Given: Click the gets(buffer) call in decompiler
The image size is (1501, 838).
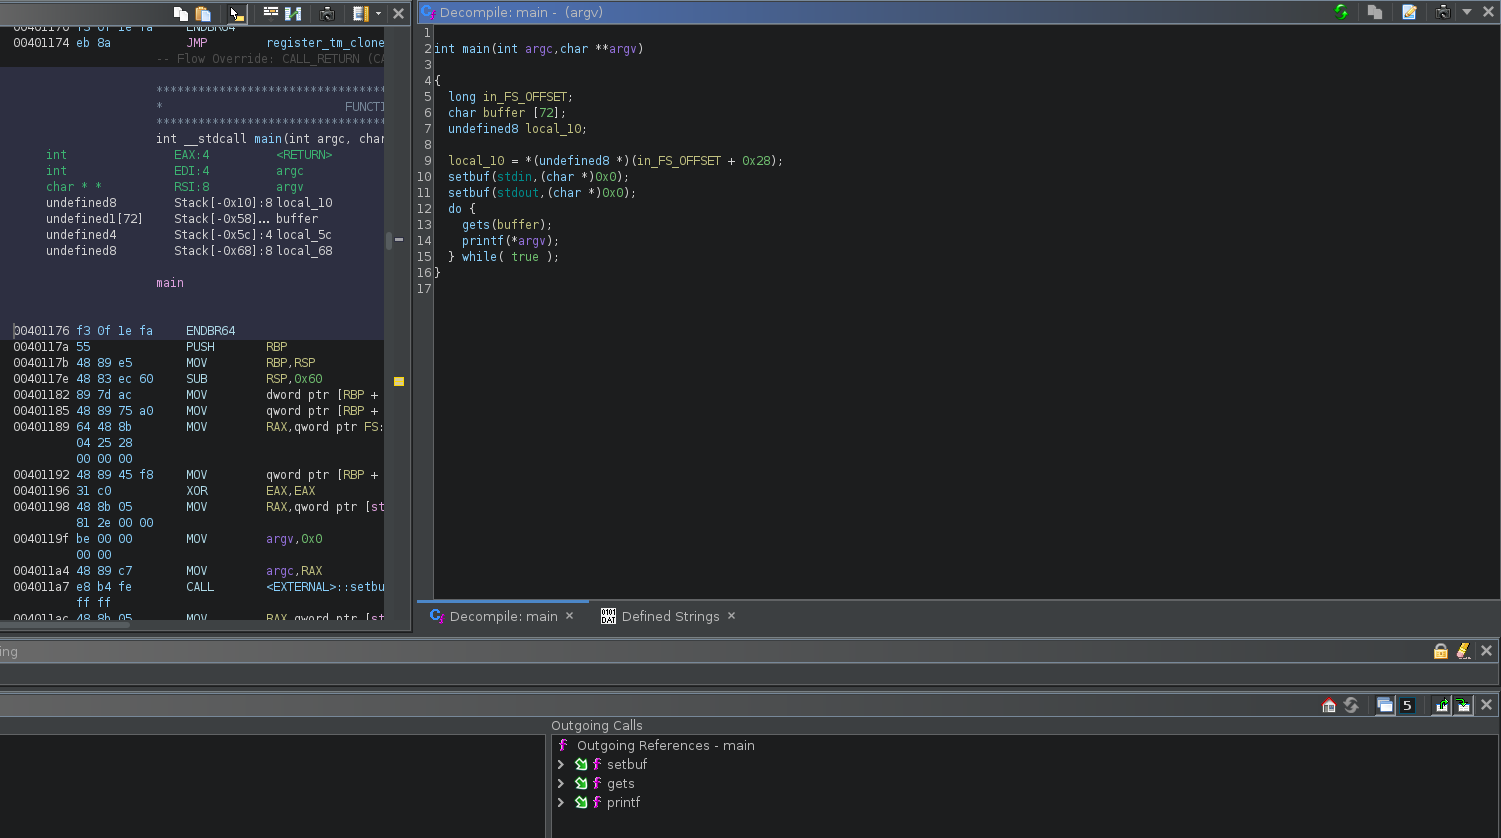Looking at the screenshot, I should (506, 225).
